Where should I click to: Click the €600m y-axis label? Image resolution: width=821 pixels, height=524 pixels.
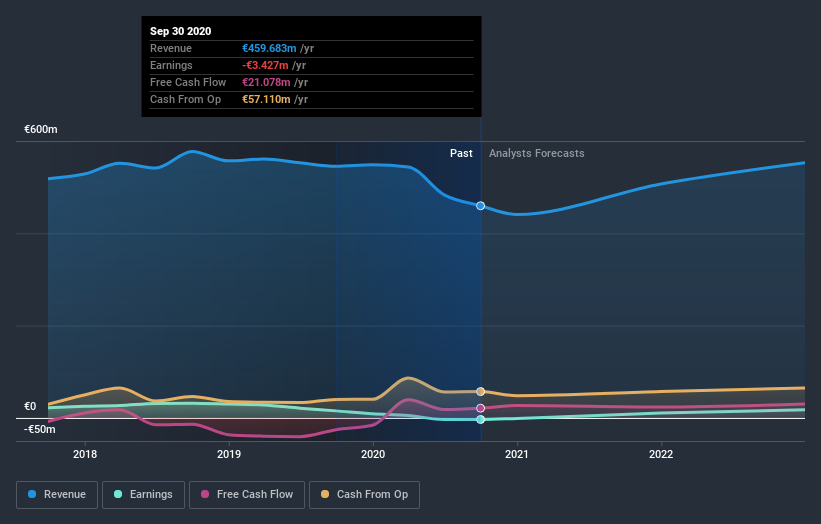41,129
